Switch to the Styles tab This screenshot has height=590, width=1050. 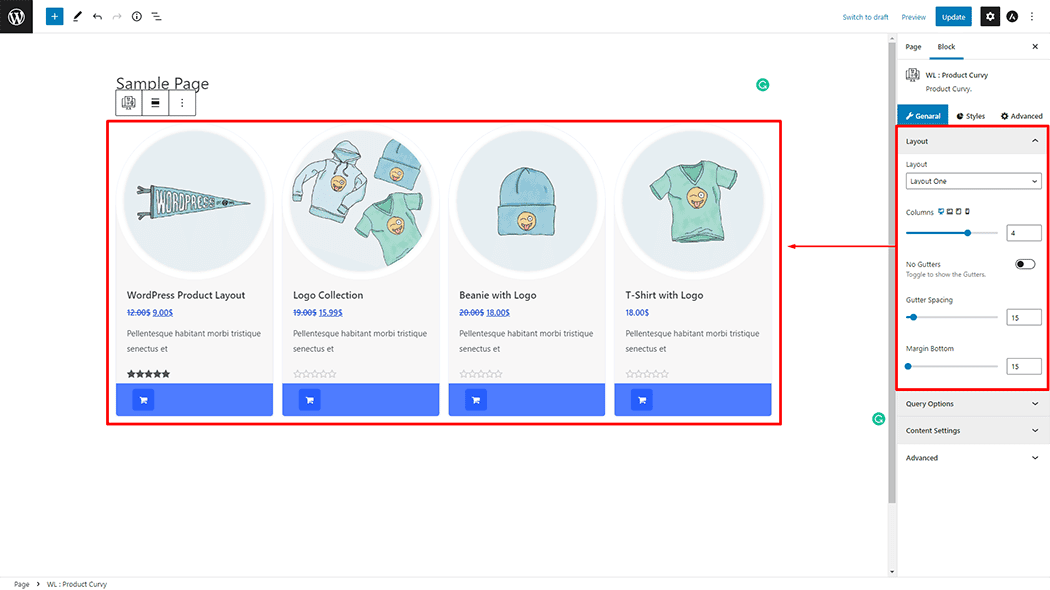coord(970,116)
